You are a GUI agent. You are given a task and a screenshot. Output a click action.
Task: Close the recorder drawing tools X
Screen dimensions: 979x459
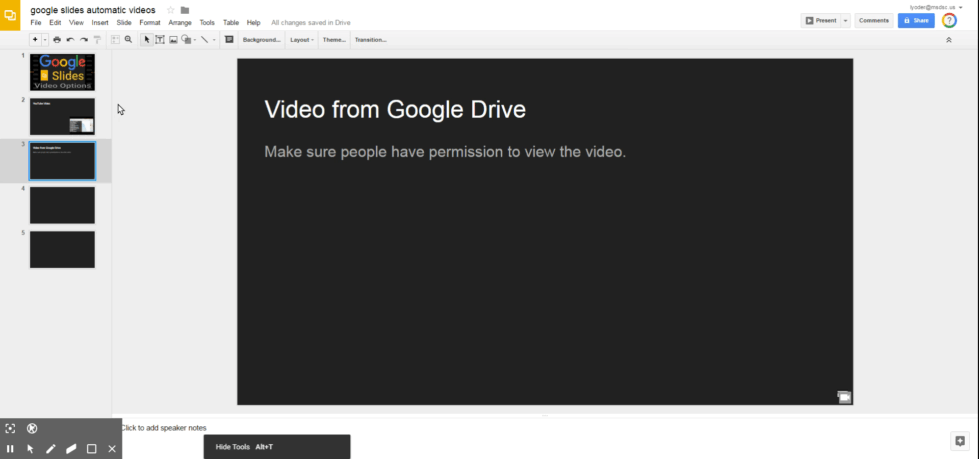[112, 448]
